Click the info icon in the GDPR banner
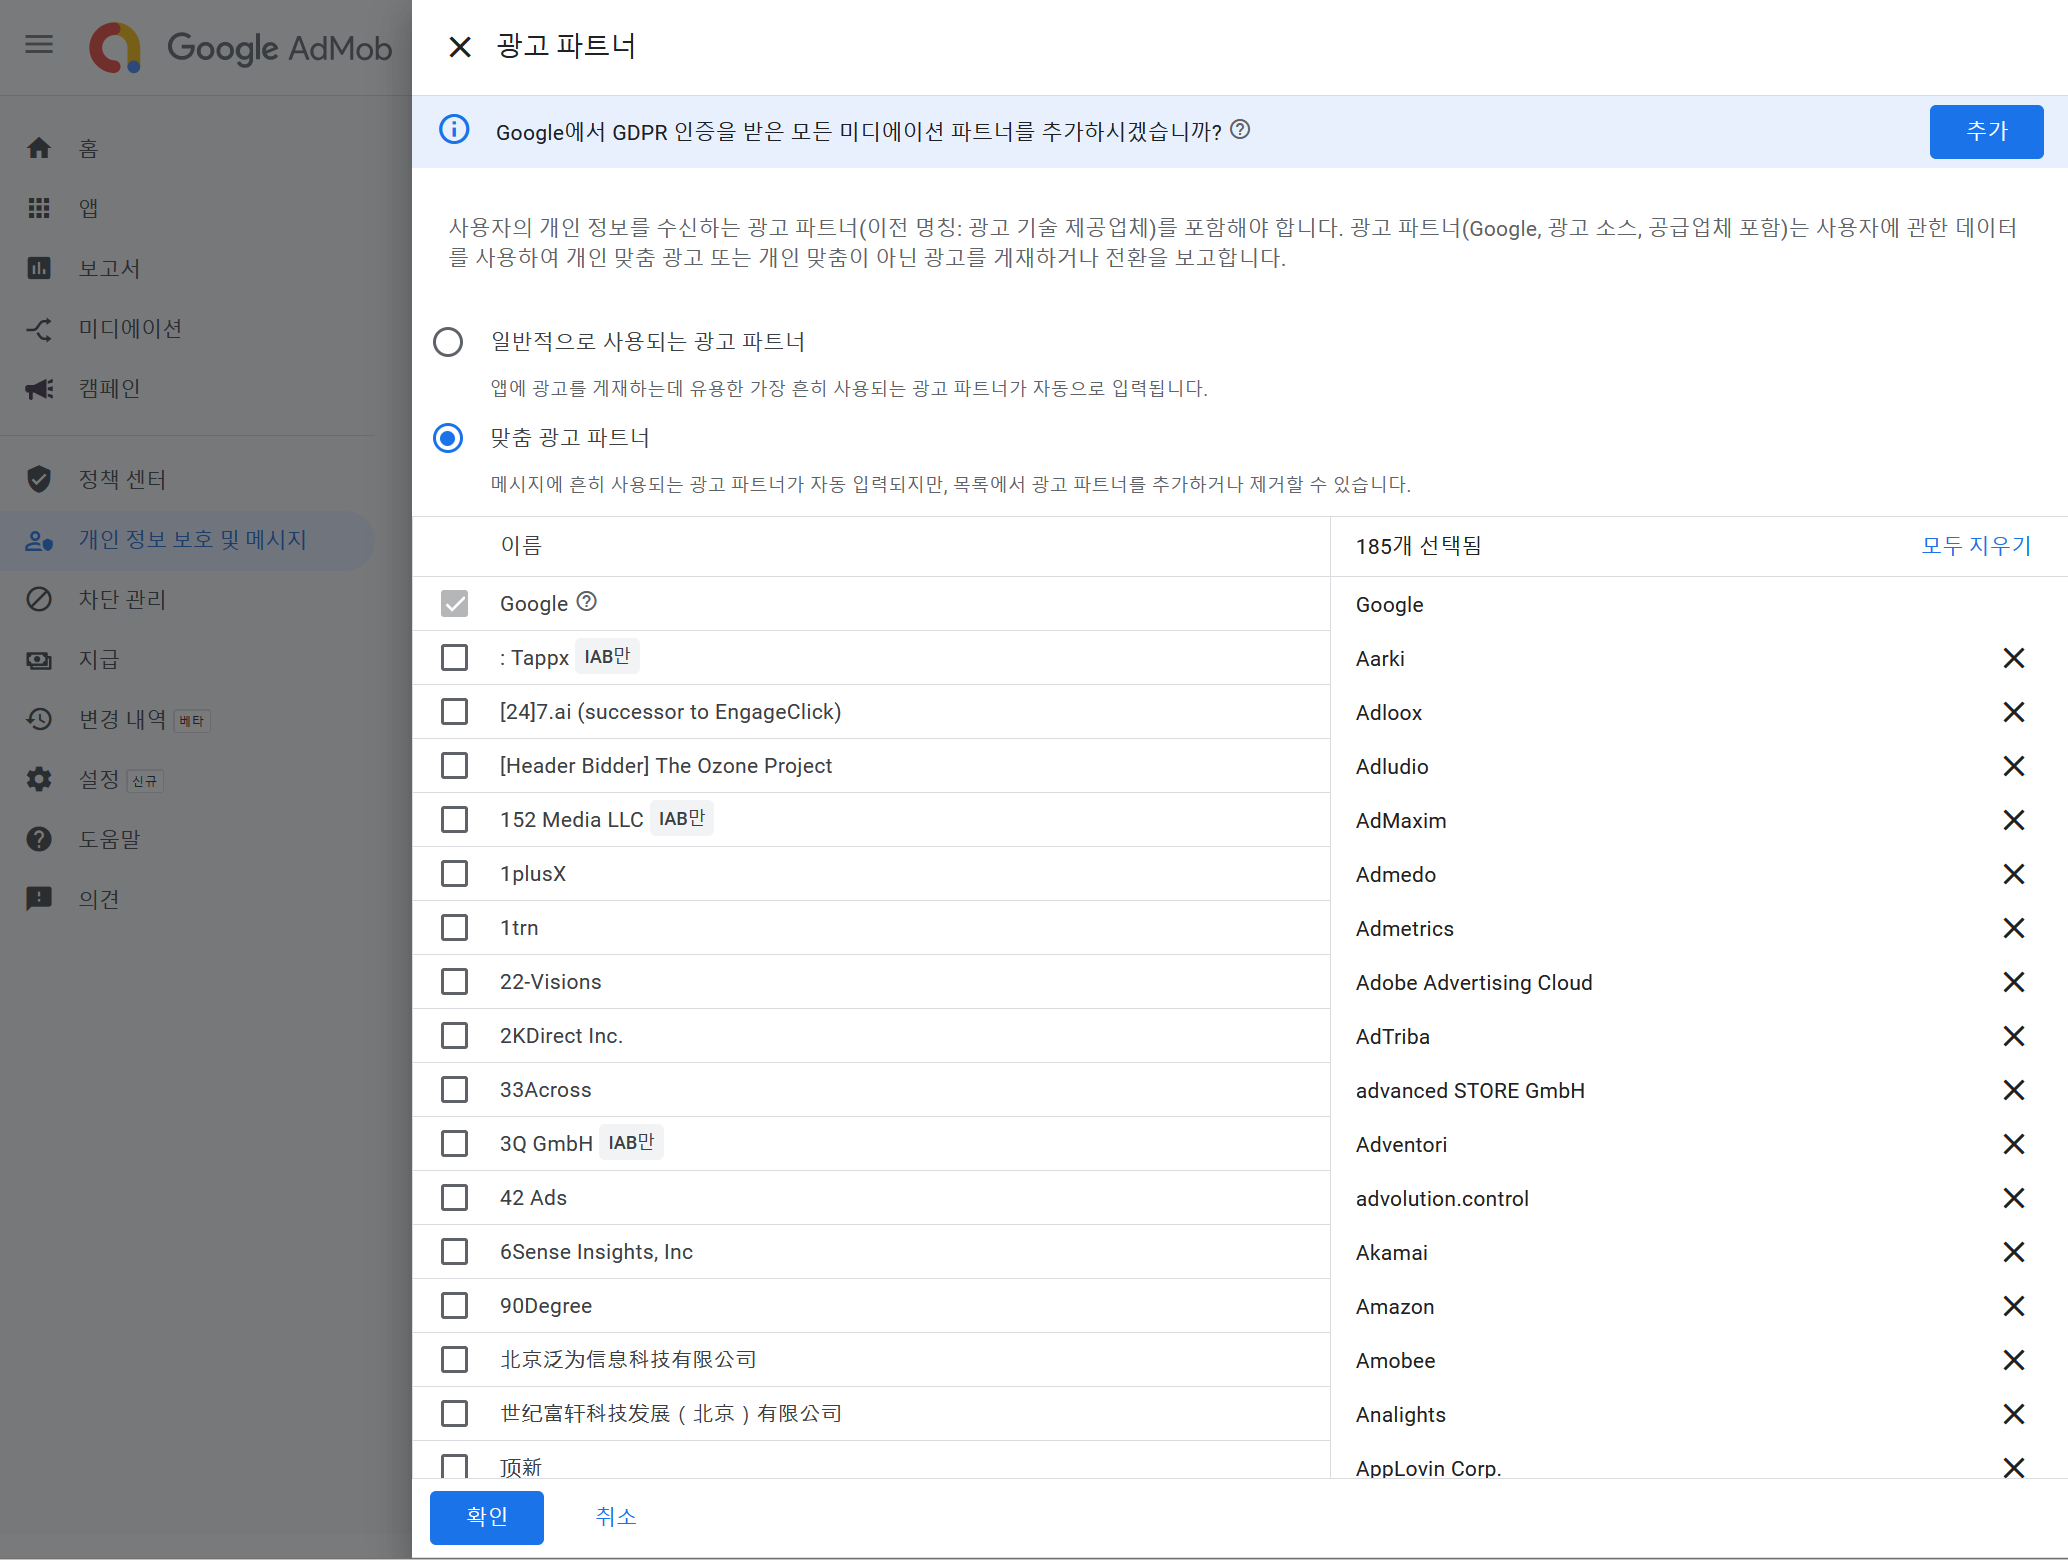 455,130
